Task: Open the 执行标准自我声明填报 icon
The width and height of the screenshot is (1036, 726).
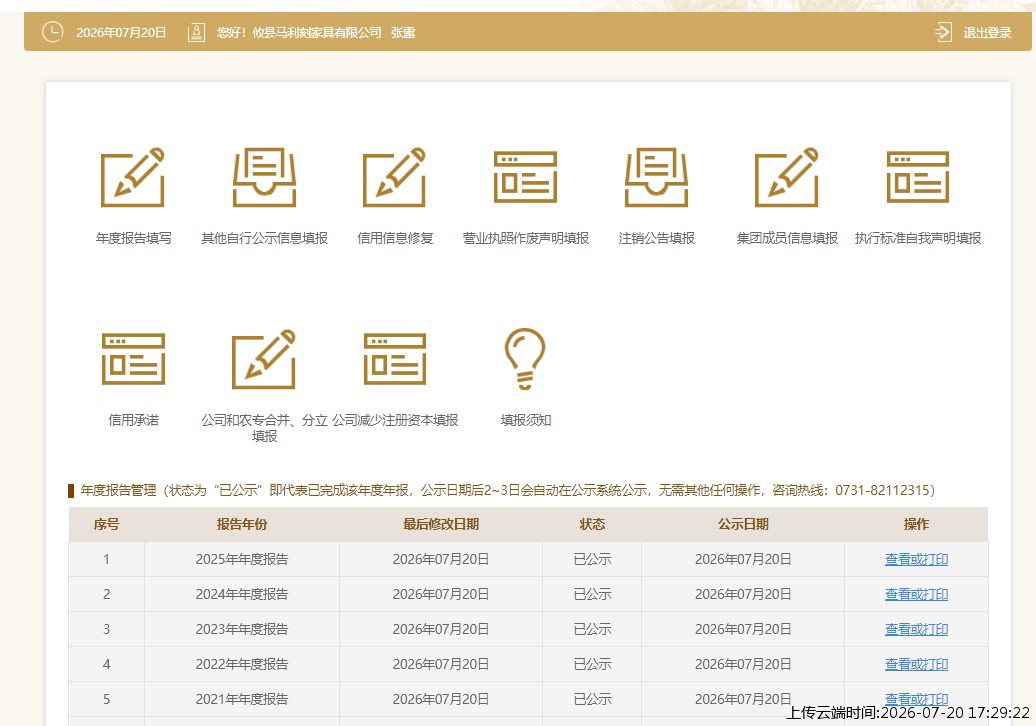Action: pyautogui.click(x=918, y=177)
